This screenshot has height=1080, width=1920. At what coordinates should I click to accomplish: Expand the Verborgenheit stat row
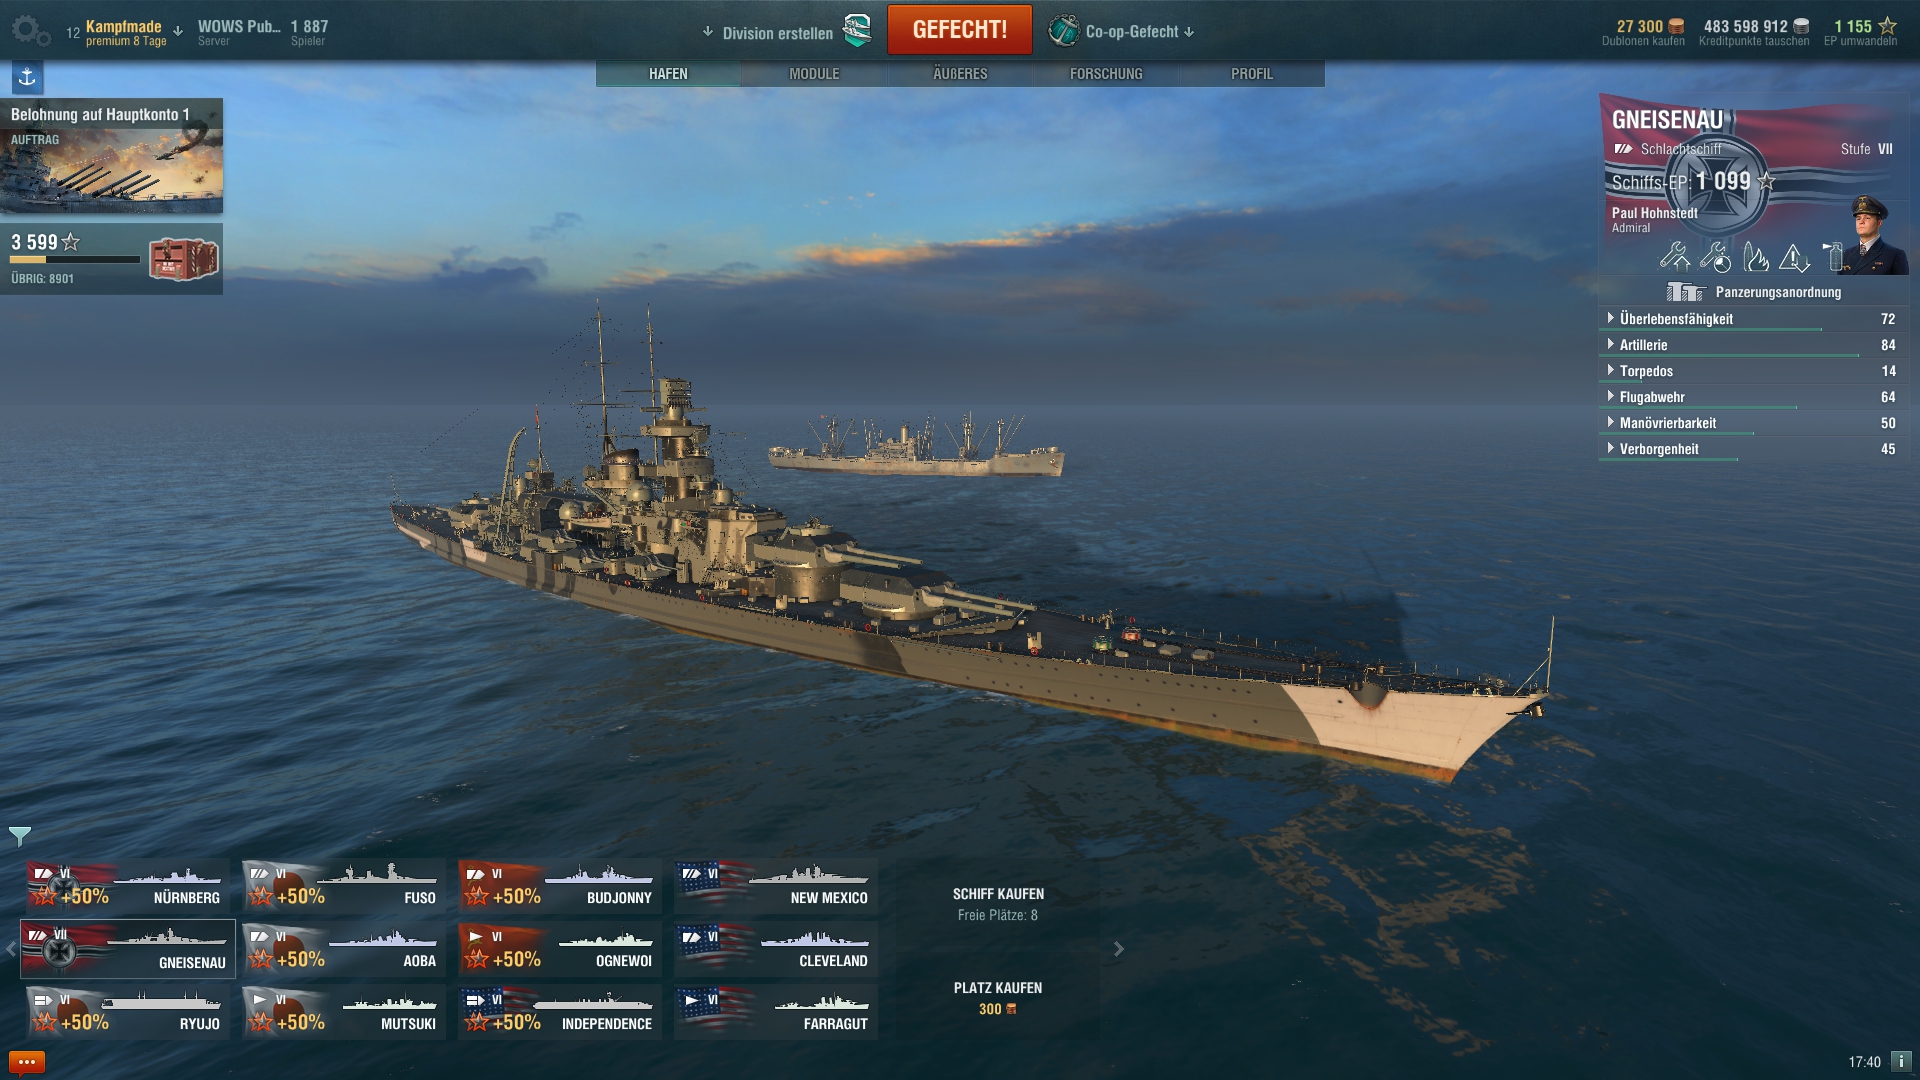1751,449
